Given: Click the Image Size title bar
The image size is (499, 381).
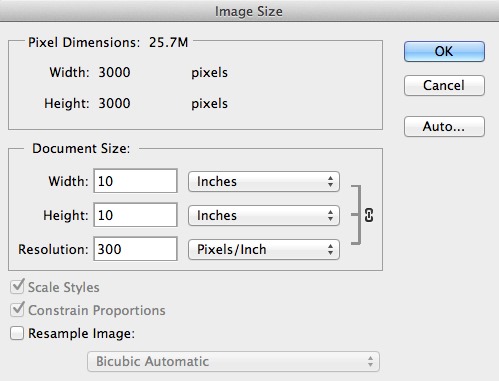Looking at the screenshot, I should (x=249, y=11).
